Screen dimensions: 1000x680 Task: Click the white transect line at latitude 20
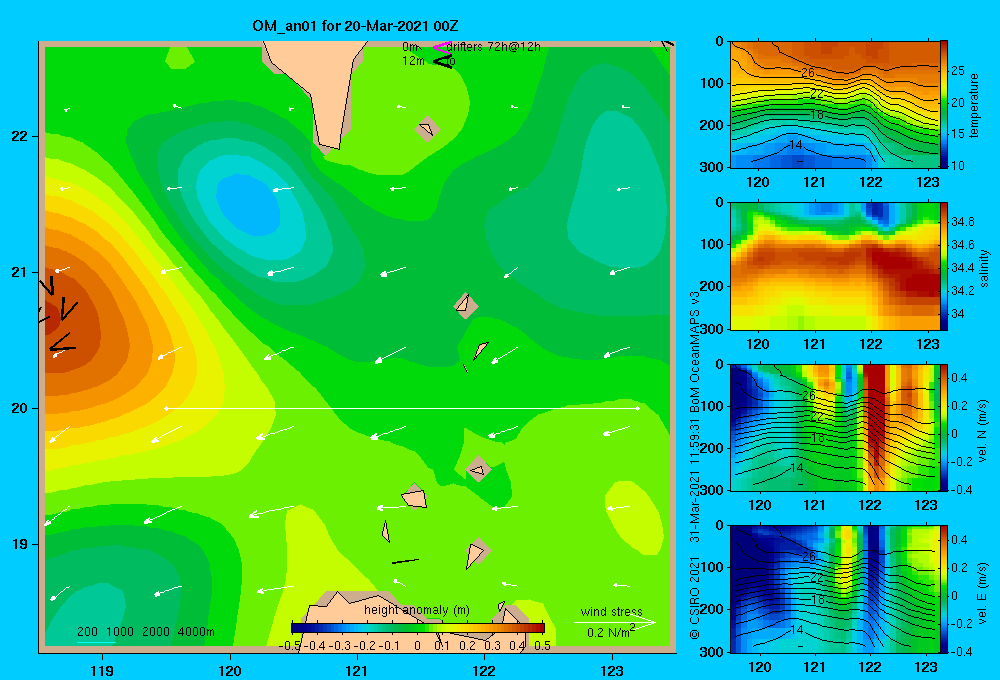point(402,408)
